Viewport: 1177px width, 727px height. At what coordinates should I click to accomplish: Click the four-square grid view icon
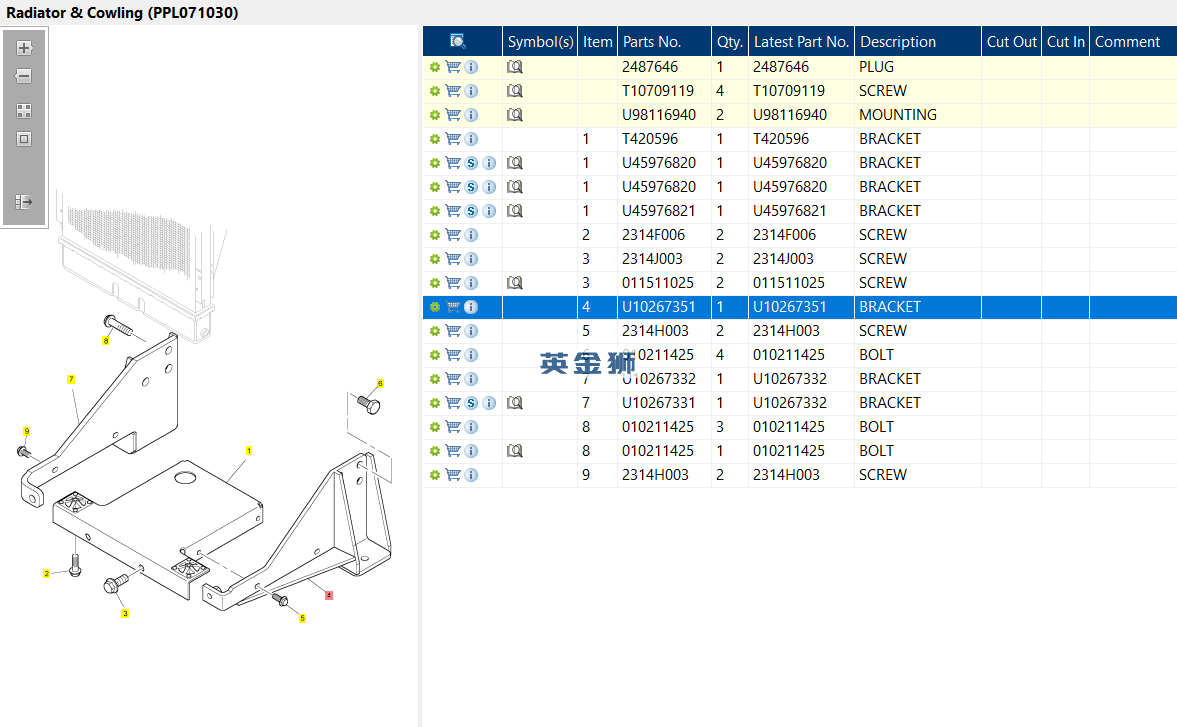pyautogui.click(x=25, y=111)
